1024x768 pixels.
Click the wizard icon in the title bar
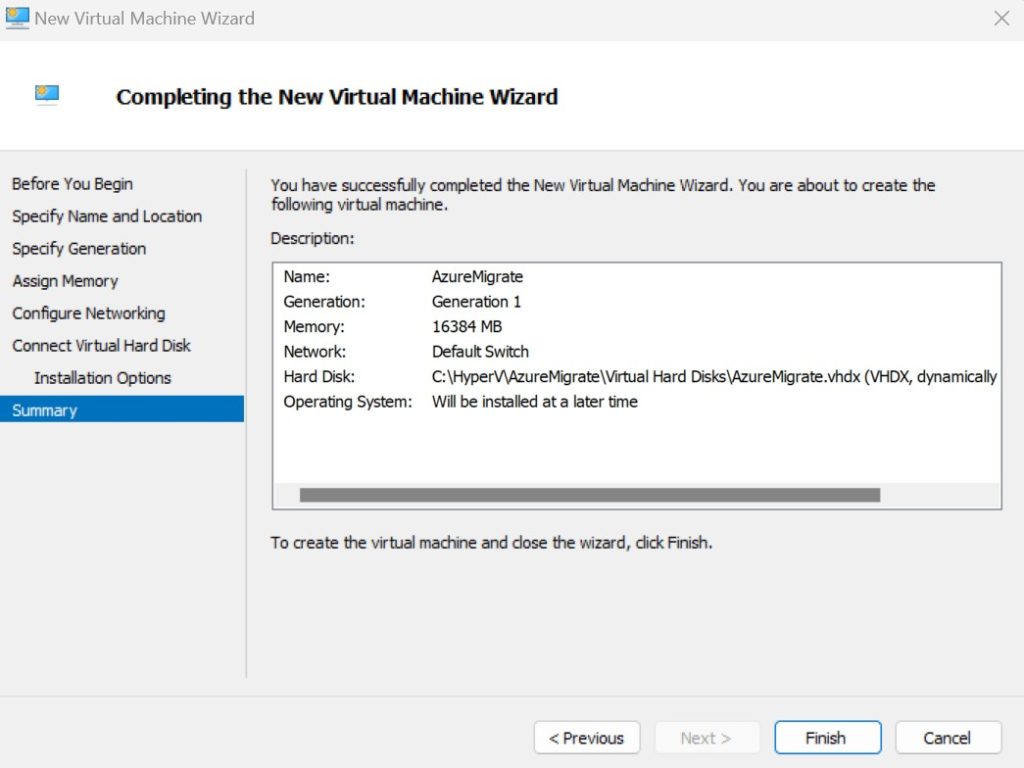(17, 18)
